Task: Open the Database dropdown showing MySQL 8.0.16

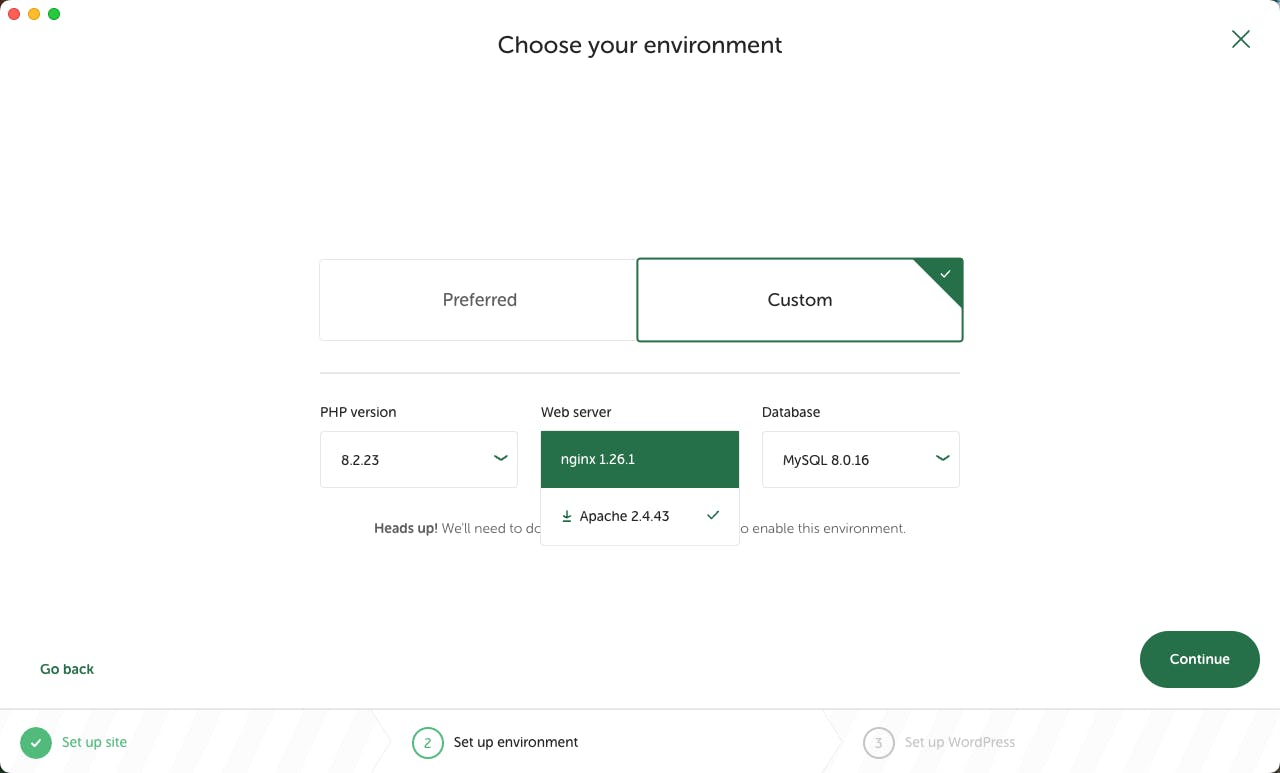Action: (860, 460)
